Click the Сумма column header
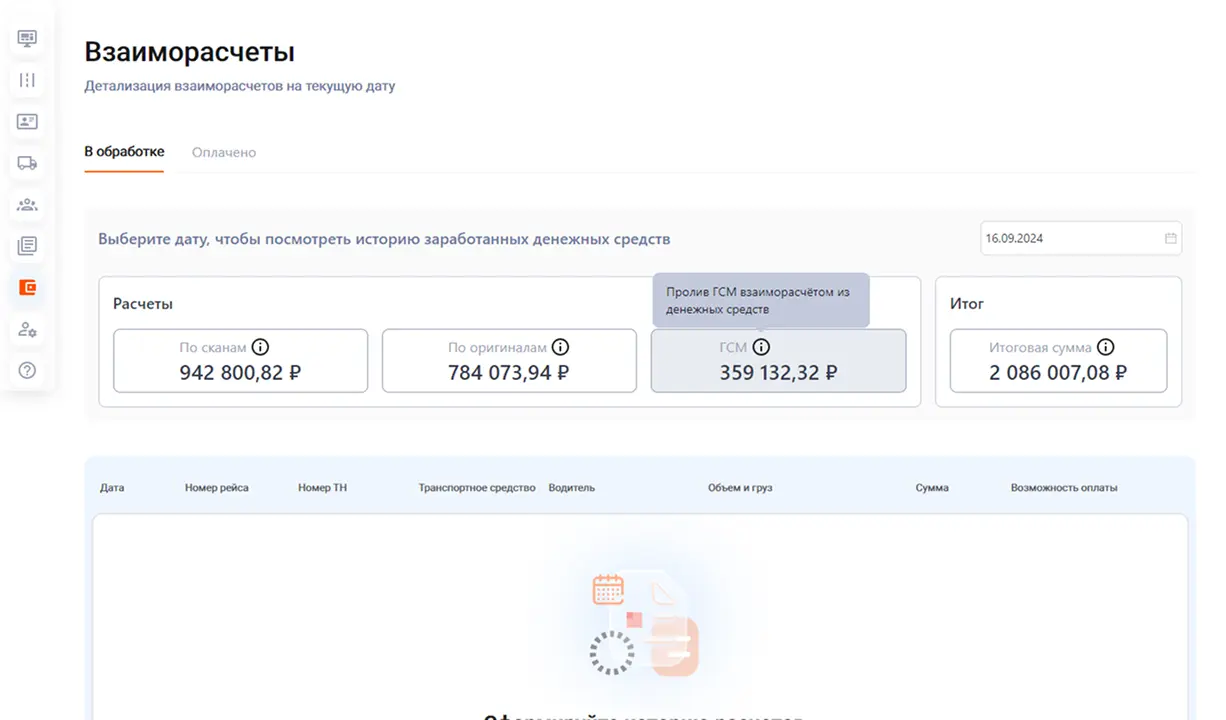 [x=932, y=488]
